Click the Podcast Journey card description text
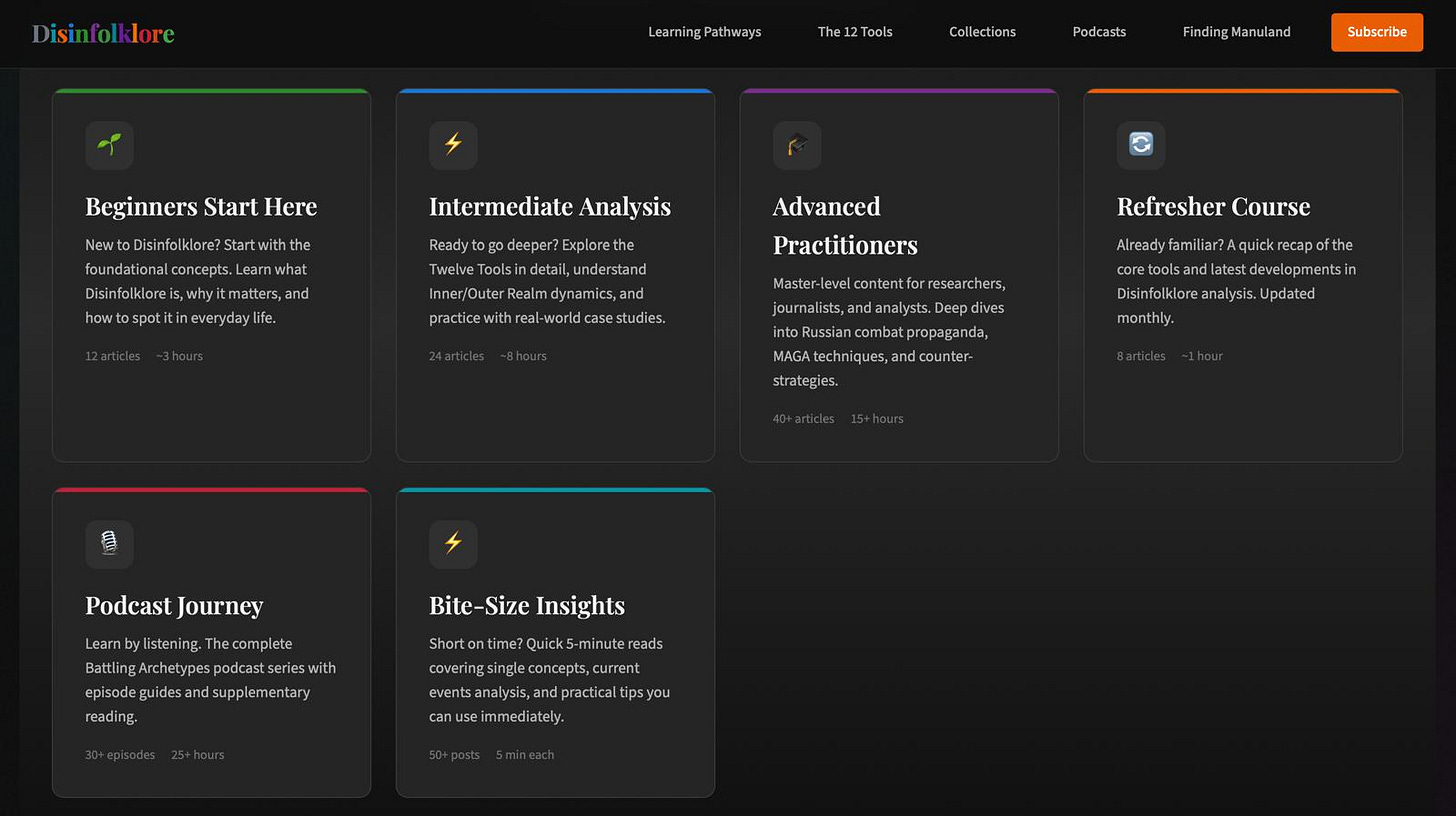 211,680
